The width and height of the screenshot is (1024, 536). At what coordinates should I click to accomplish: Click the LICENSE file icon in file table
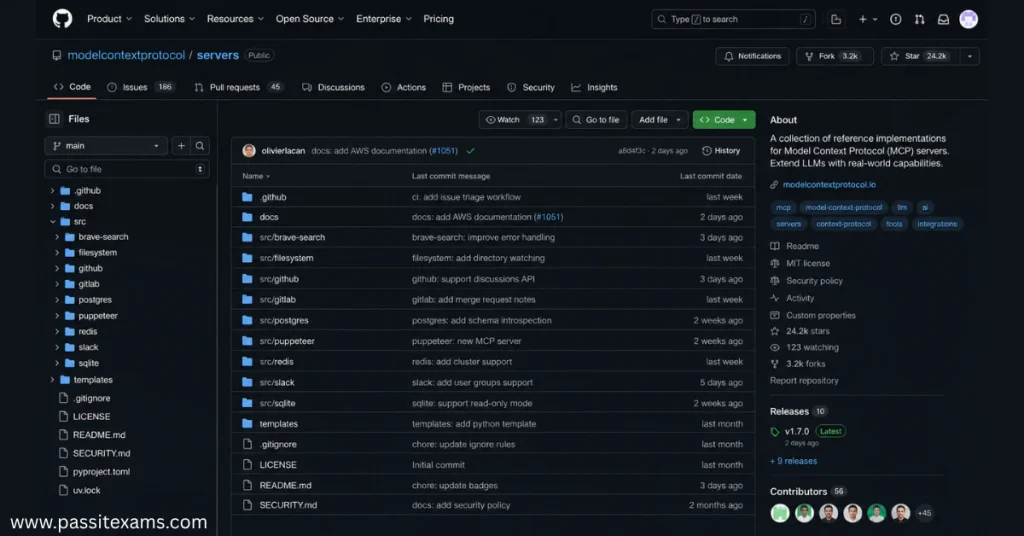[247, 465]
